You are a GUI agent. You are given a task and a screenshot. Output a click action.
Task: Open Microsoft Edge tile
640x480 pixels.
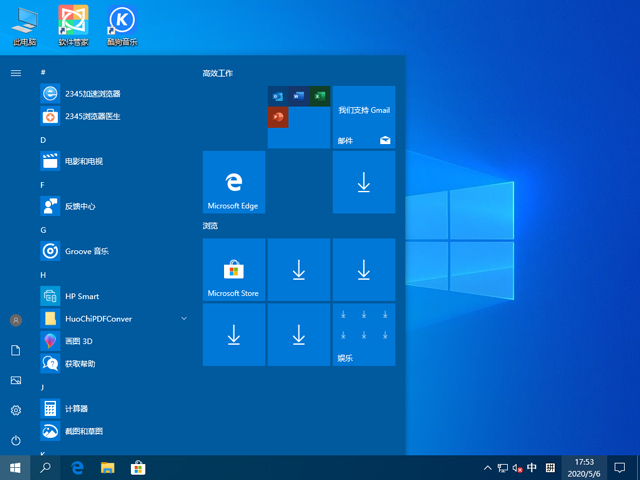234,182
